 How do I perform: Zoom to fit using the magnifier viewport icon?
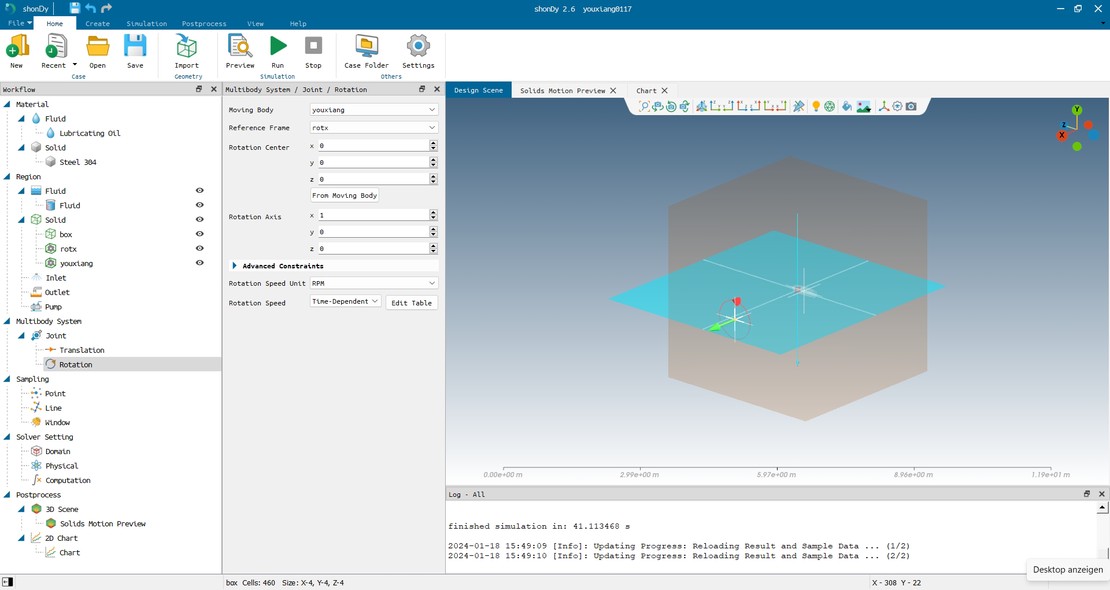(x=643, y=106)
